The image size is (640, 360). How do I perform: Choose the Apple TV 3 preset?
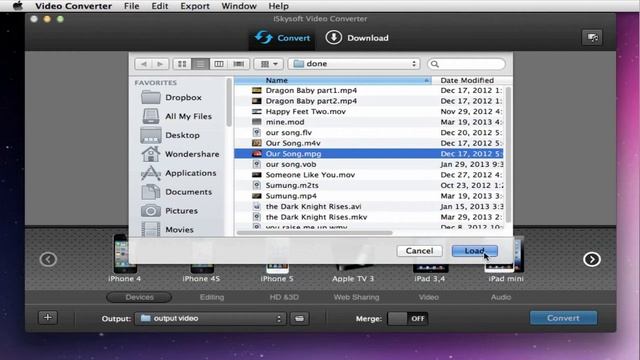[353, 273]
